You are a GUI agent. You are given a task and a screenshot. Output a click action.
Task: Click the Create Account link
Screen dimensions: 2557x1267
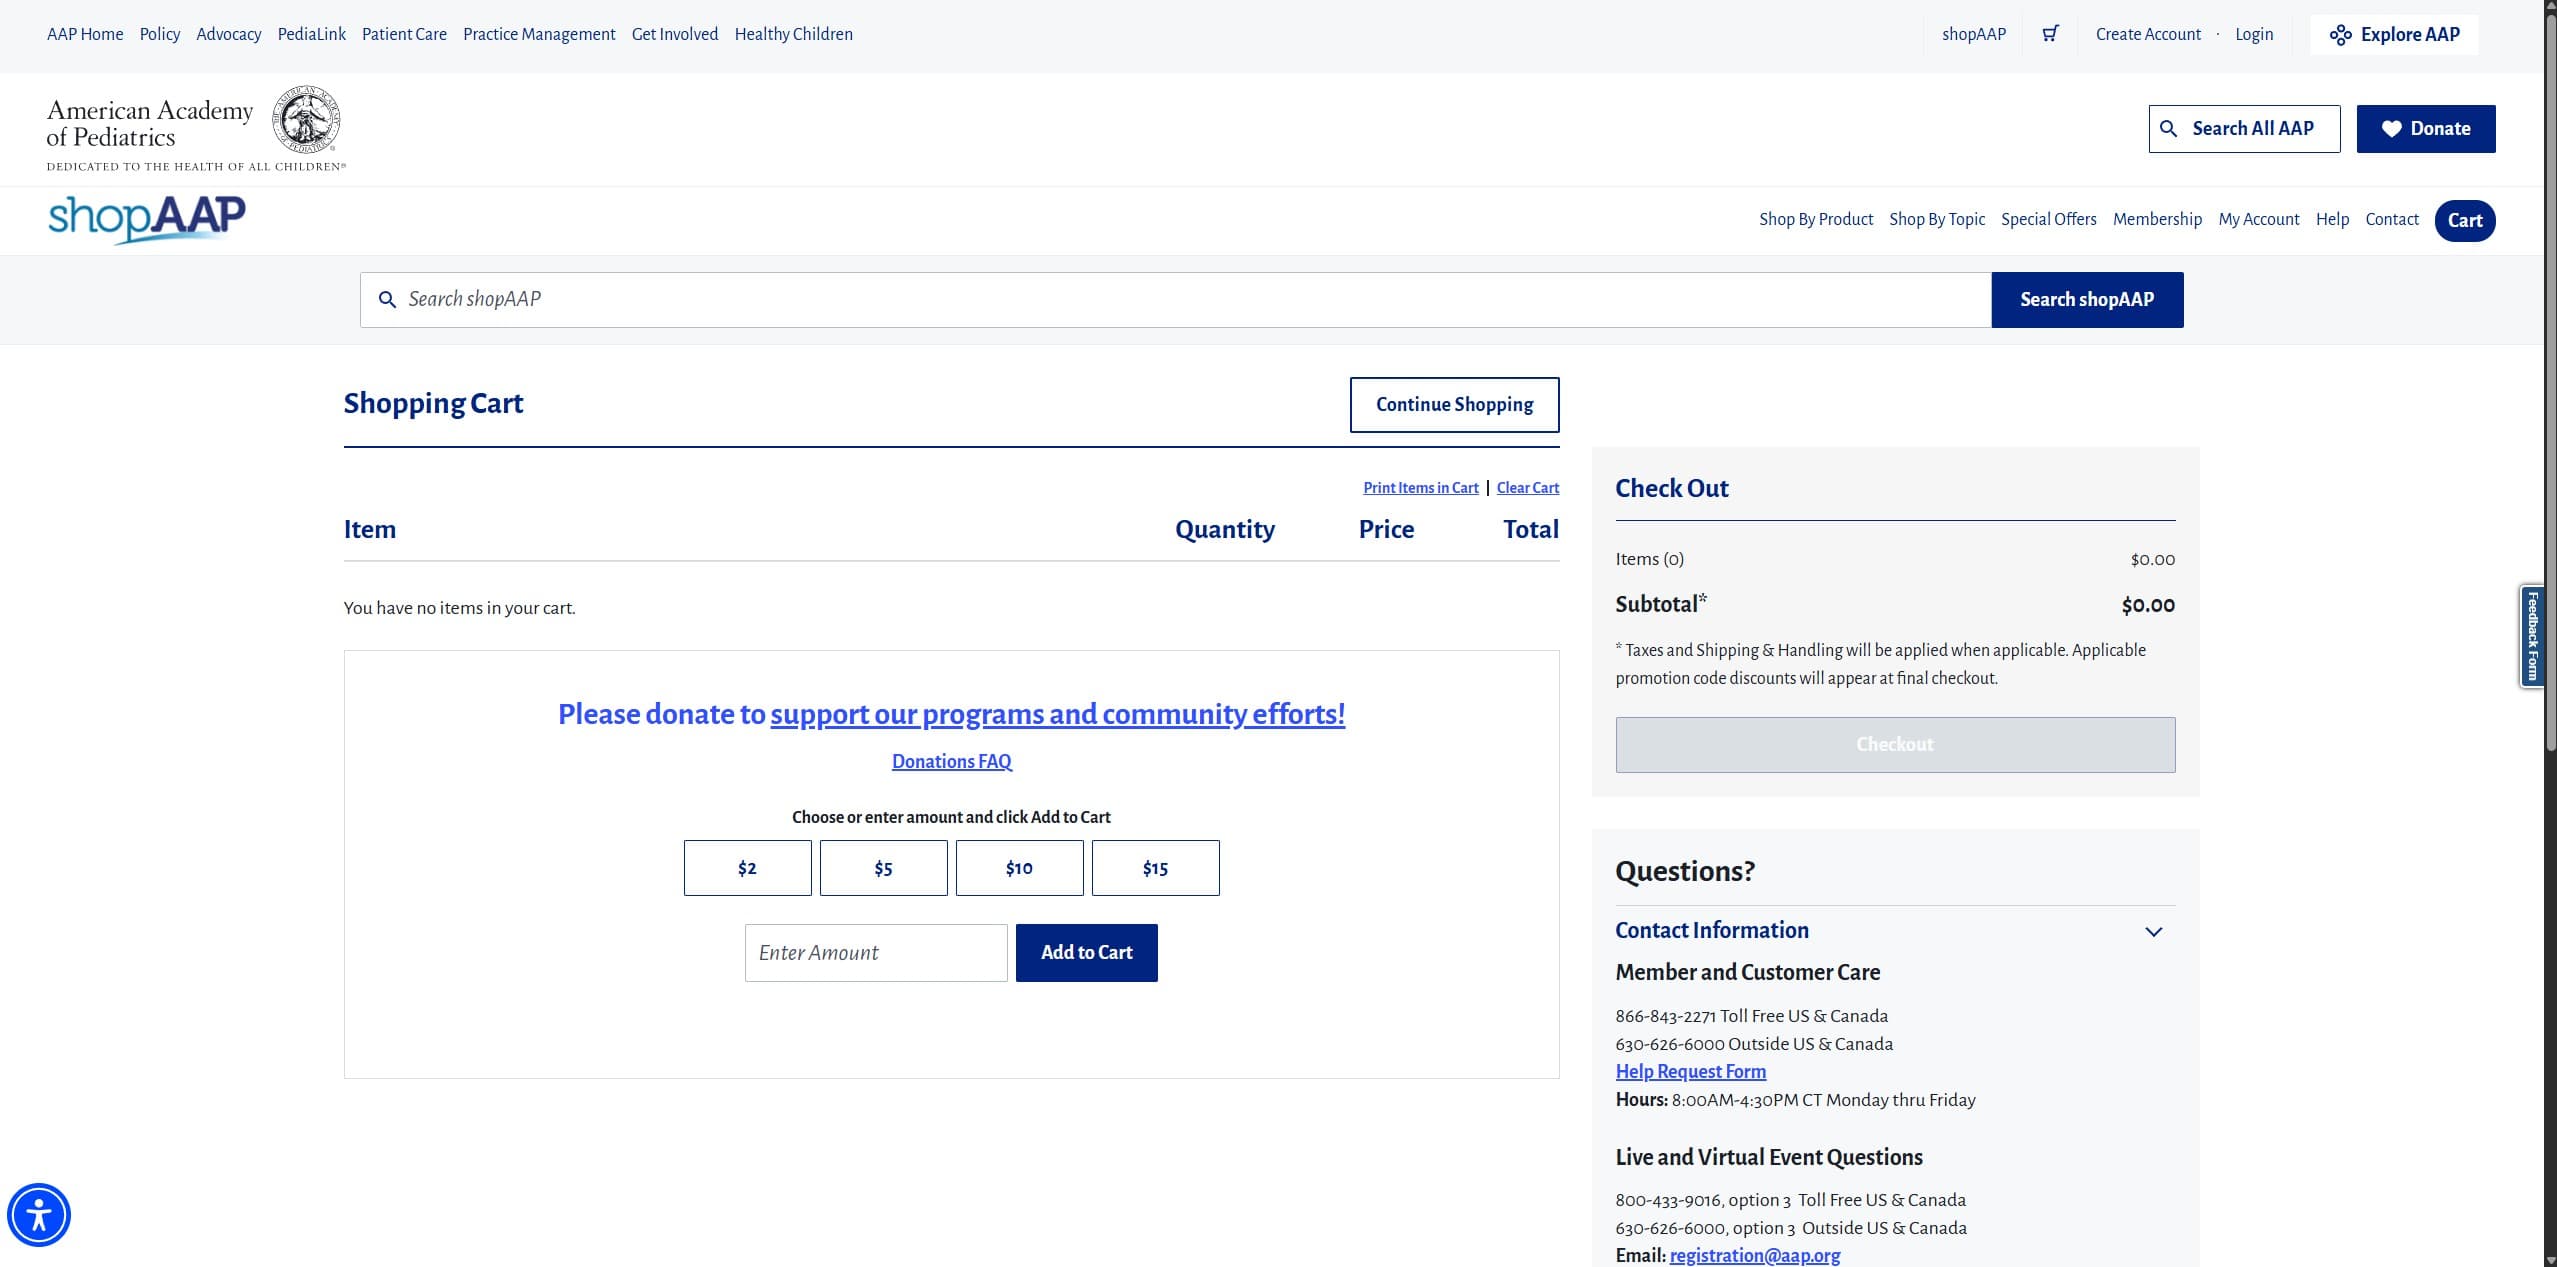[2148, 34]
